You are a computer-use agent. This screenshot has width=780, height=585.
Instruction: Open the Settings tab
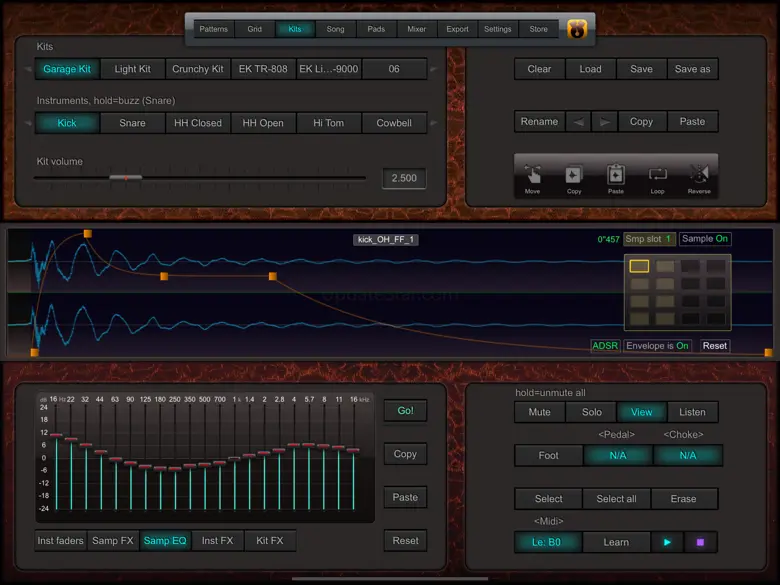[x=497, y=29]
